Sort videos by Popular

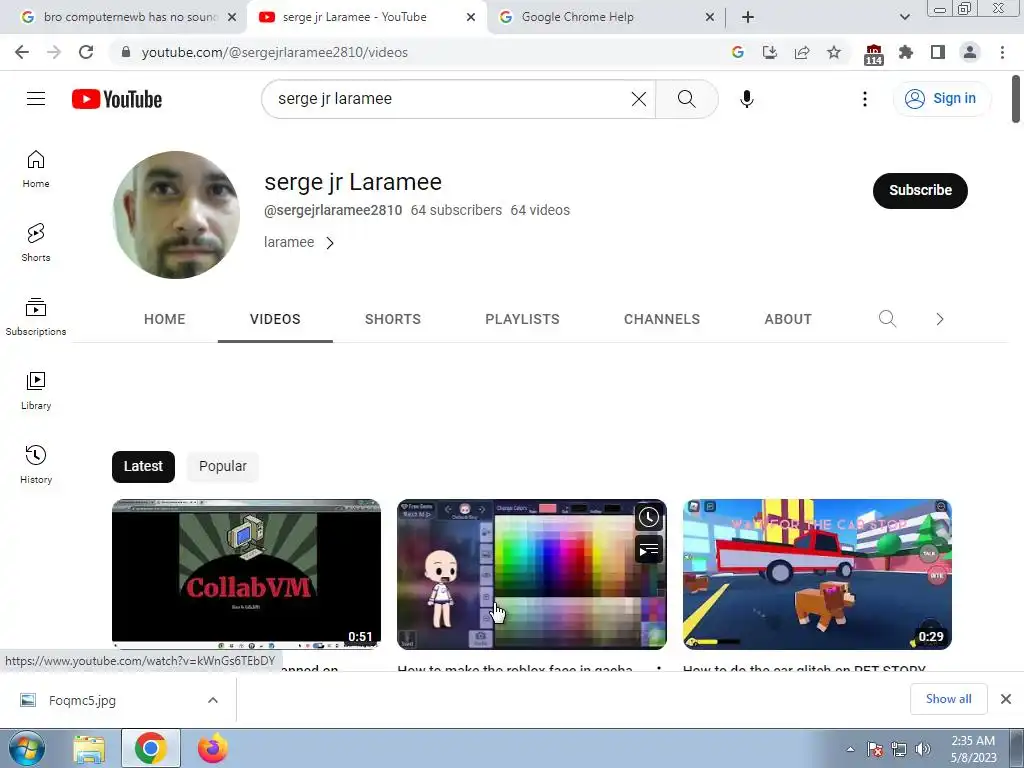tap(223, 466)
